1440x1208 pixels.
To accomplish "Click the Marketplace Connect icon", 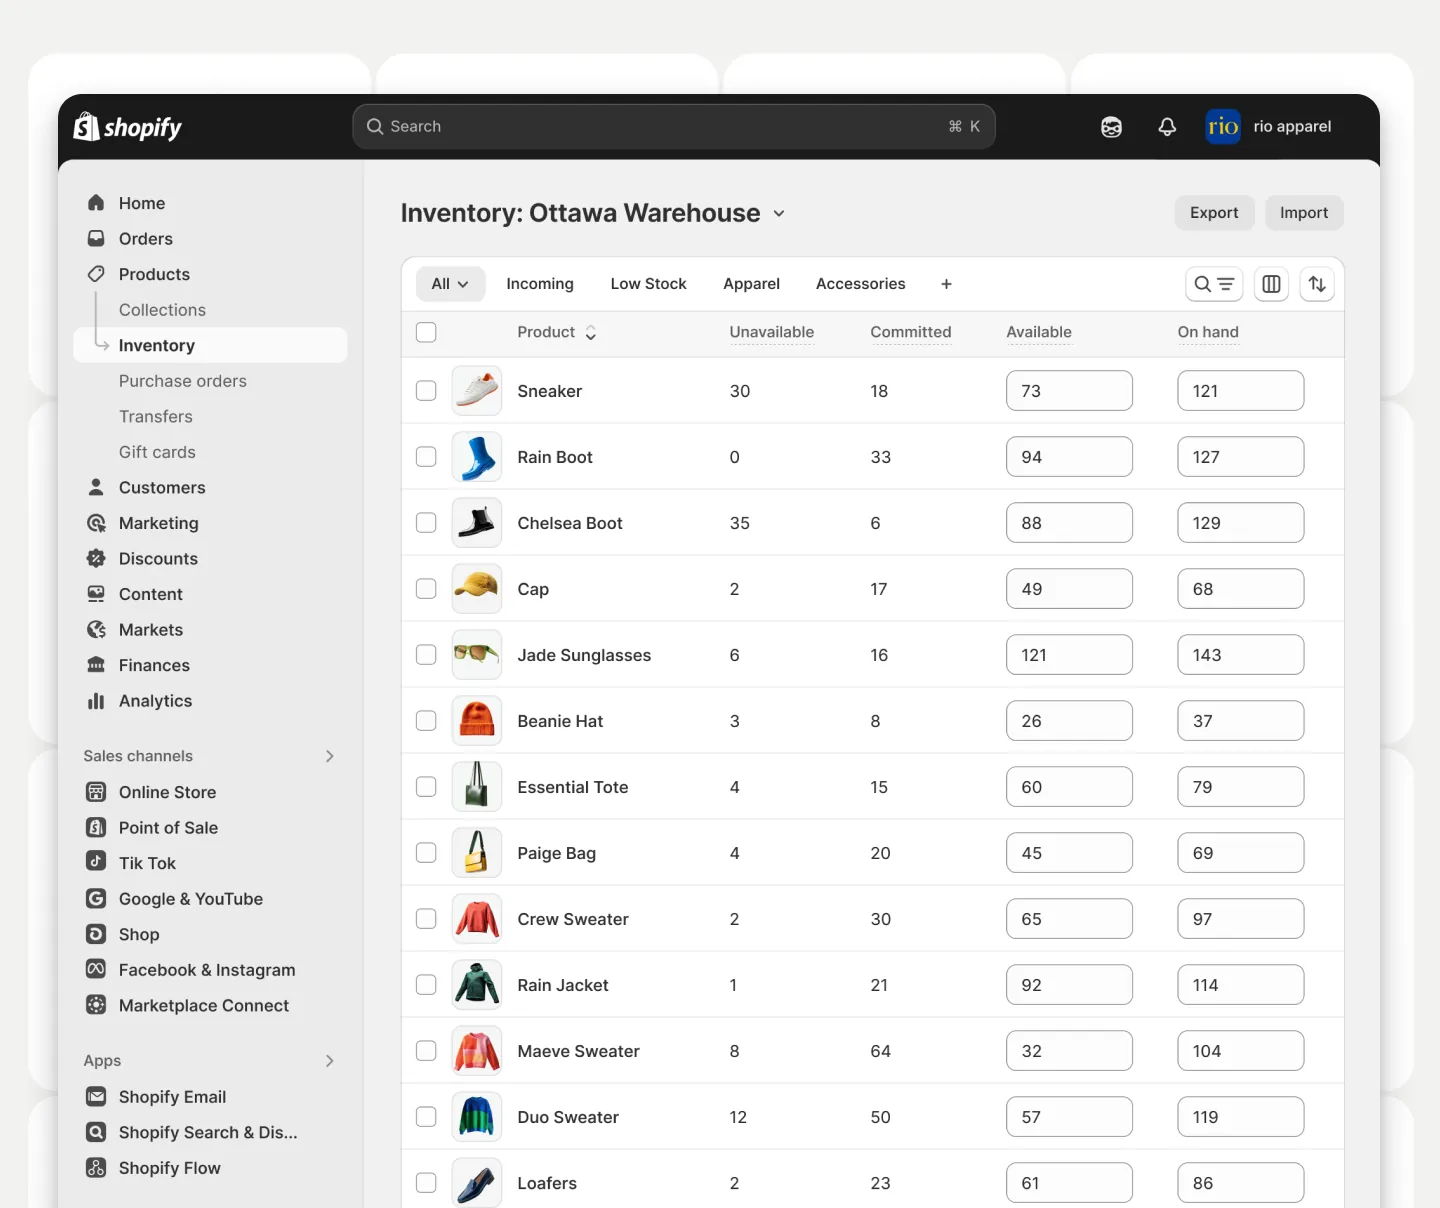I will pyautogui.click(x=96, y=1005).
